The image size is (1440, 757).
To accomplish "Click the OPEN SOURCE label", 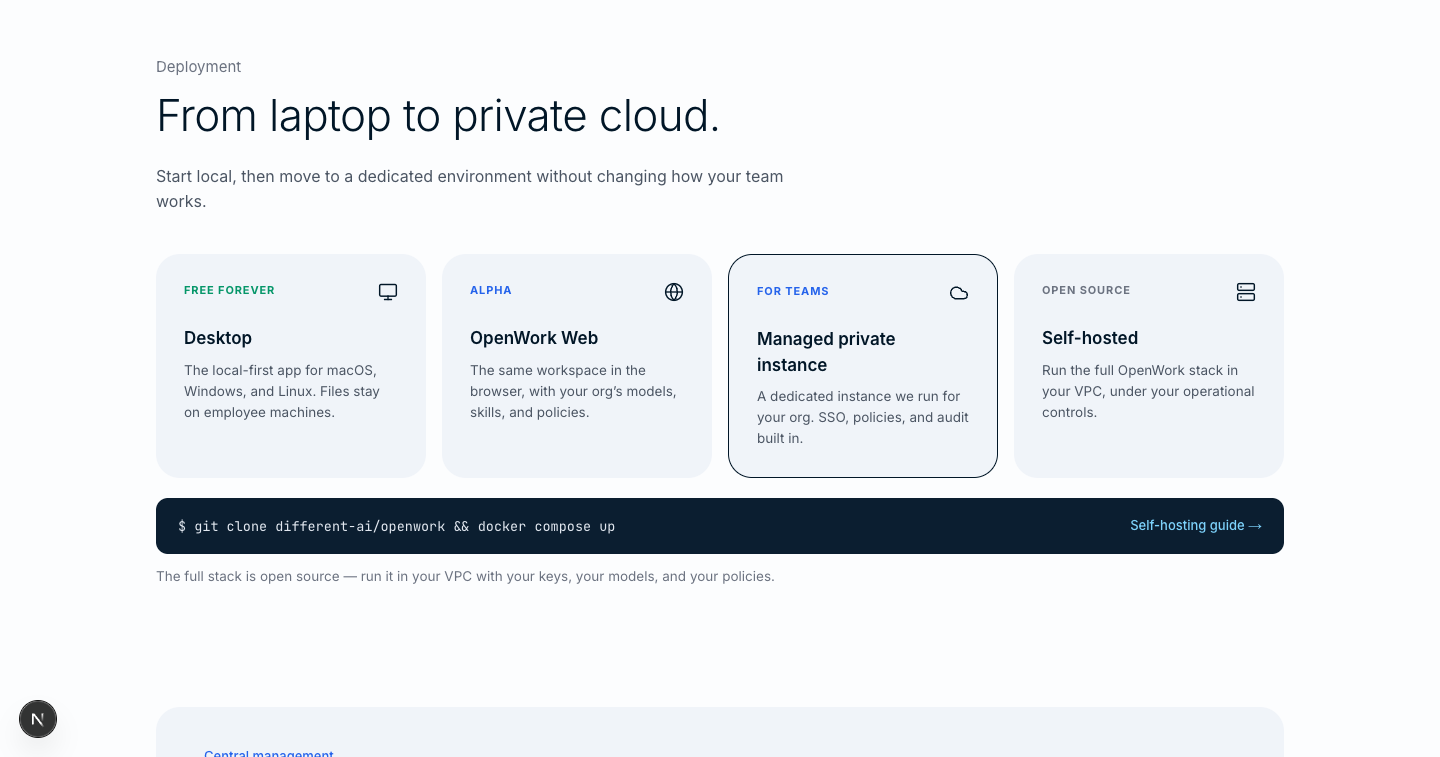I will point(1086,290).
